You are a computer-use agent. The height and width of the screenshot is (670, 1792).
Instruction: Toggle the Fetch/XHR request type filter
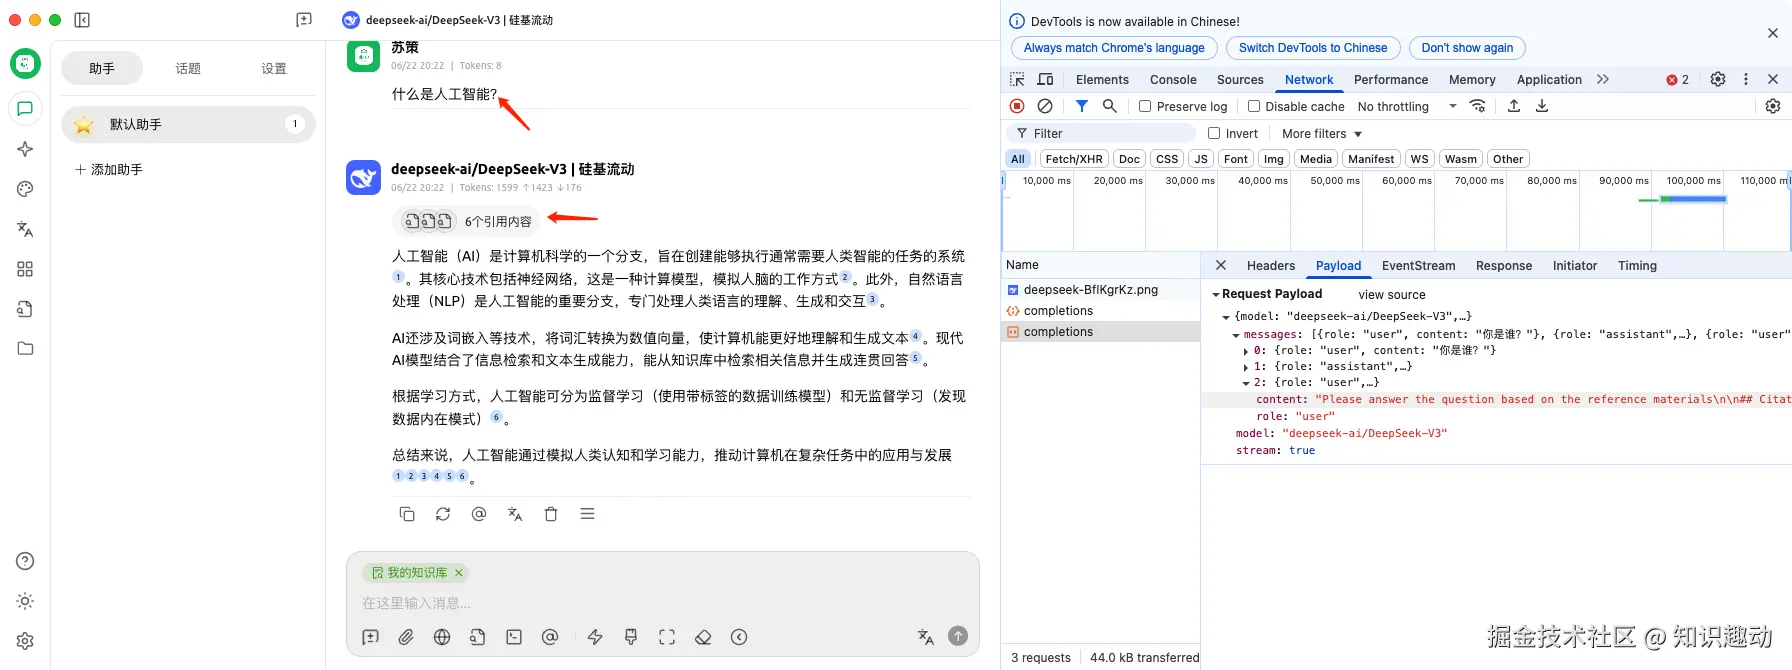[1074, 159]
